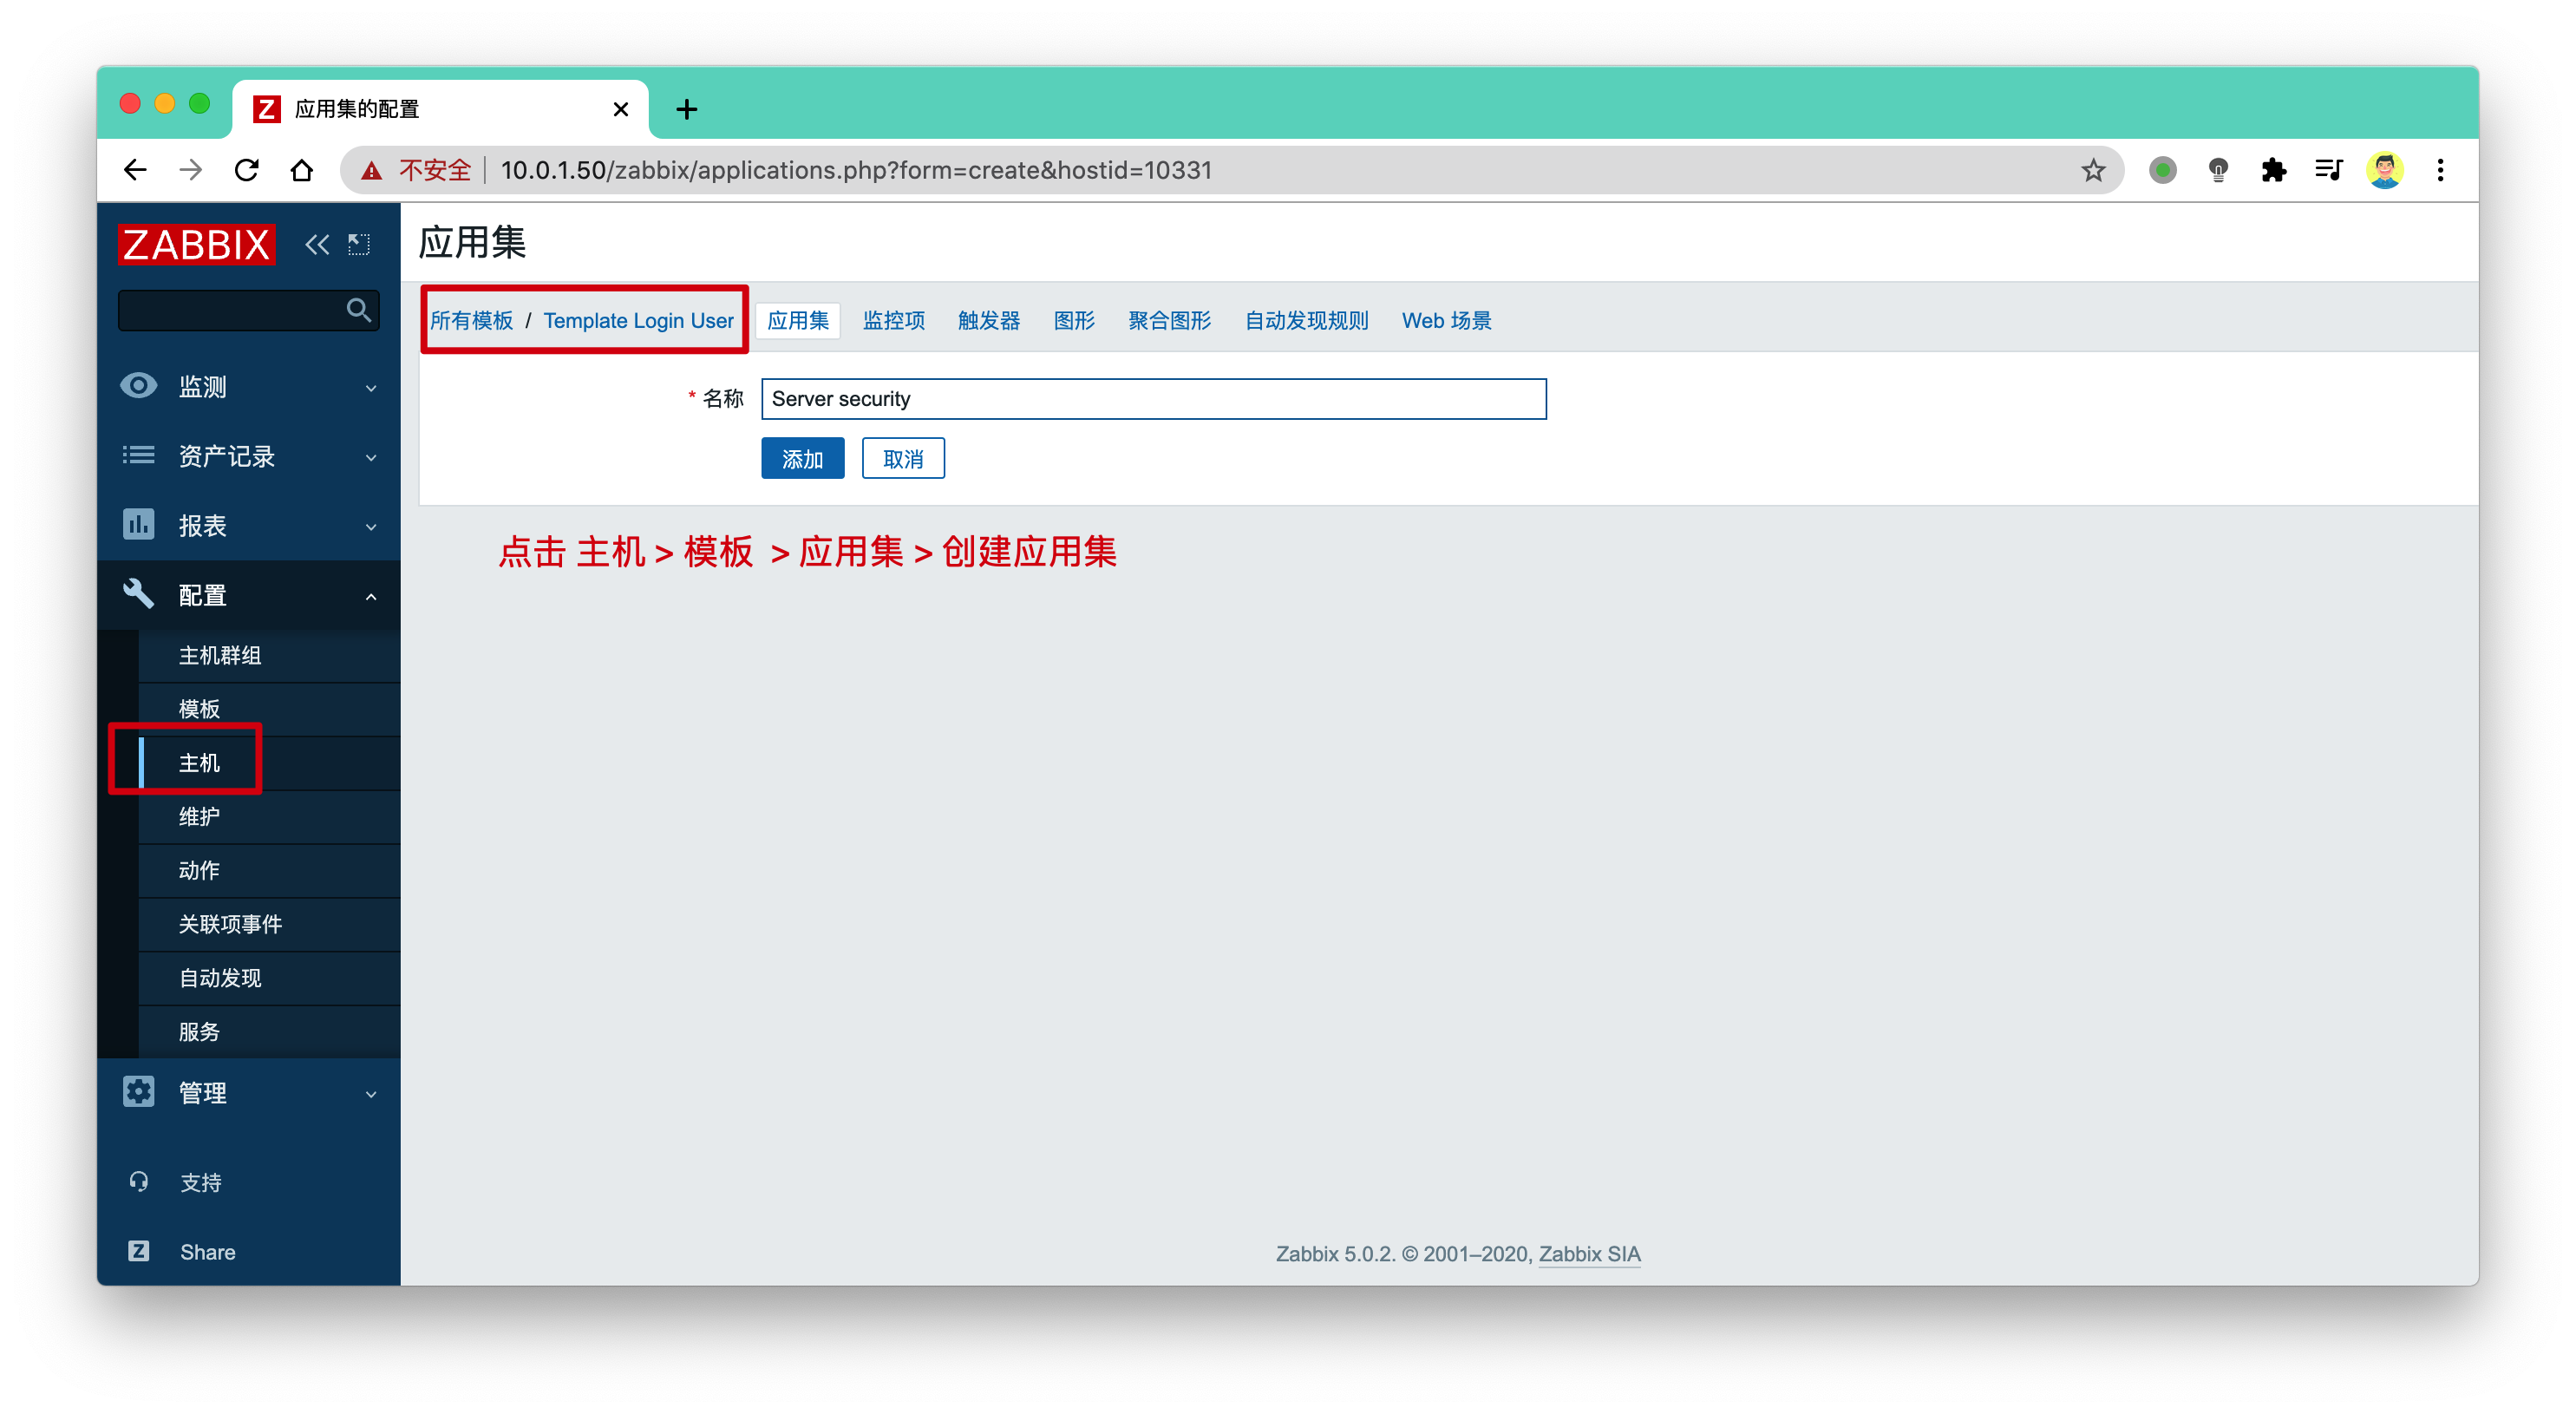Open the Web 场景 tab

tap(1446, 320)
